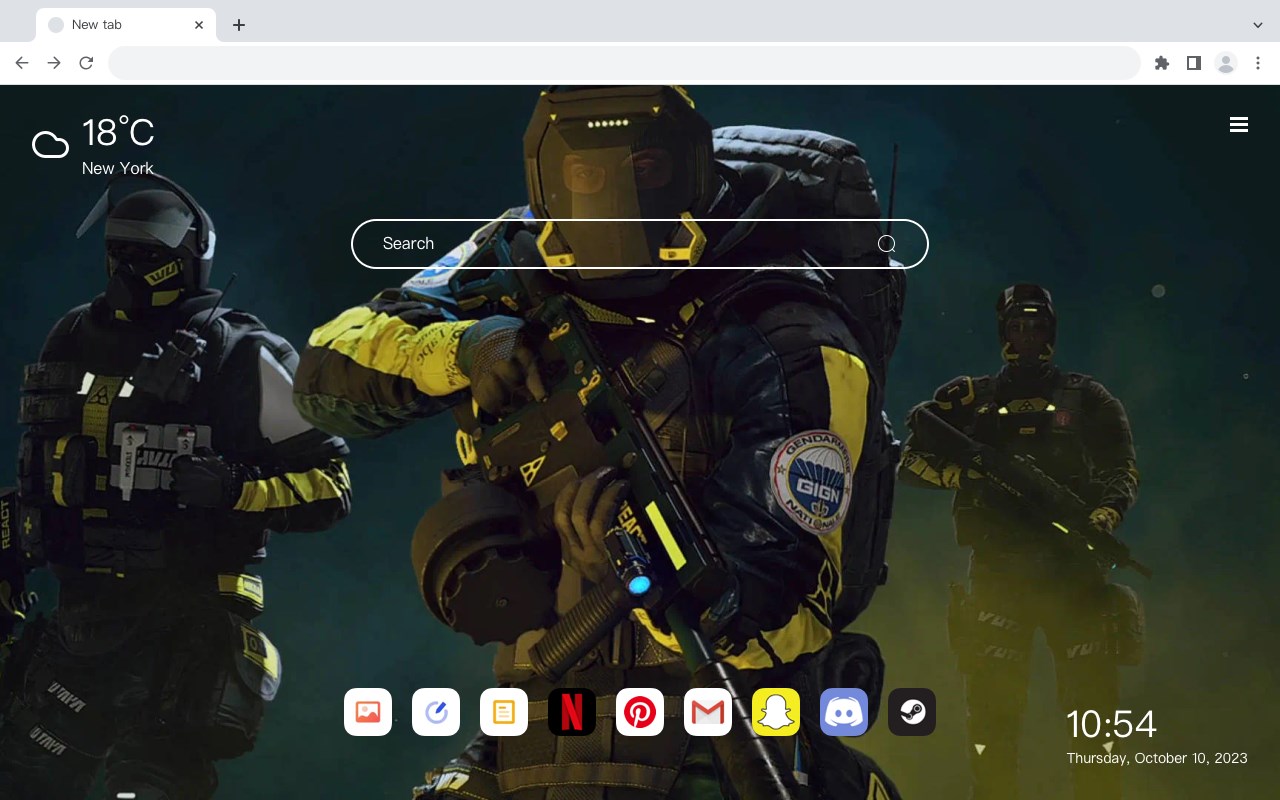Click the 10:54 clock display

coord(1111,724)
